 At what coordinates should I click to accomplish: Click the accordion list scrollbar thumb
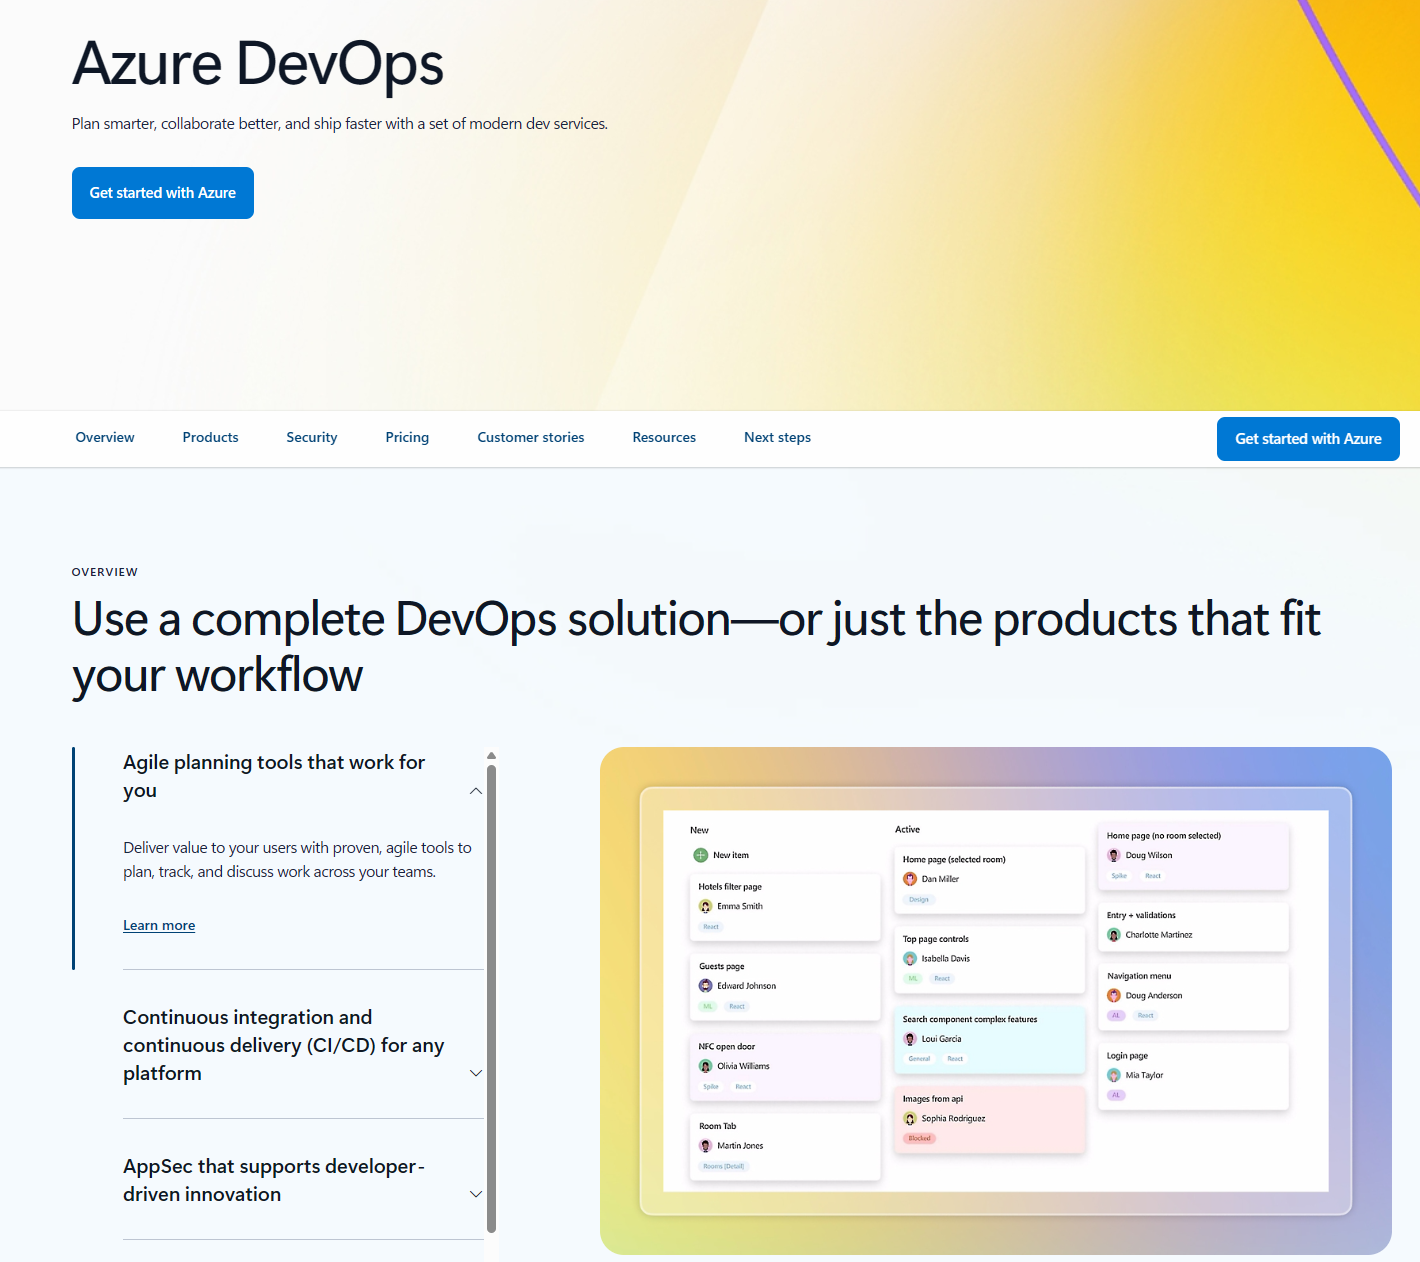point(491,998)
